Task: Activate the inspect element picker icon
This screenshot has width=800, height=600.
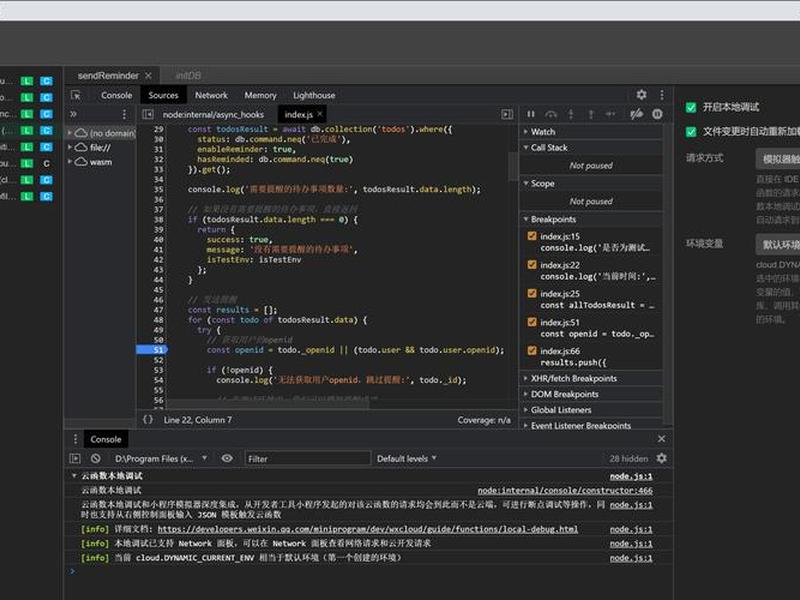Action: (76, 95)
